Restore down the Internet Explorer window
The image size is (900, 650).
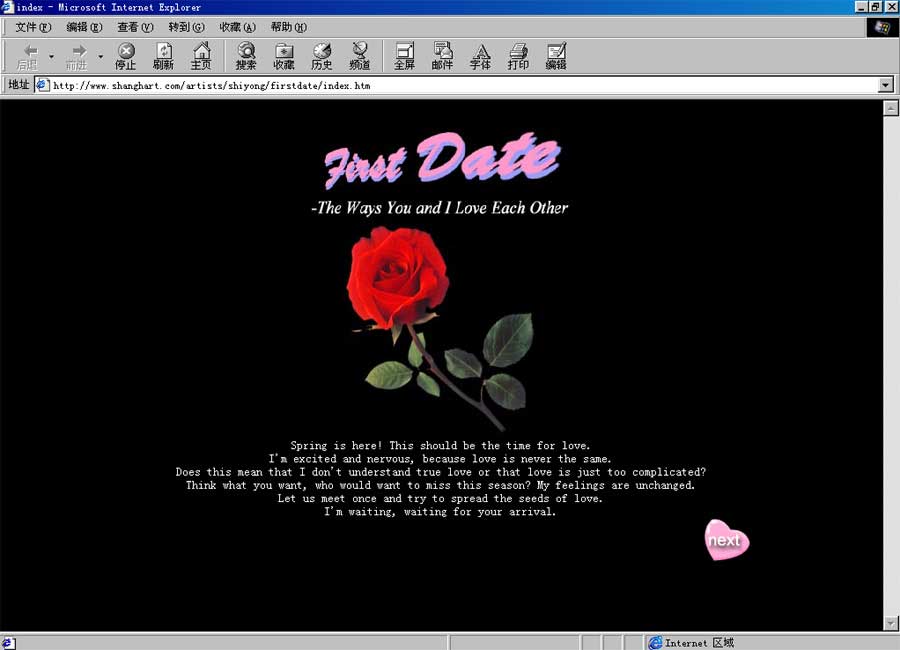pyautogui.click(x=875, y=7)
